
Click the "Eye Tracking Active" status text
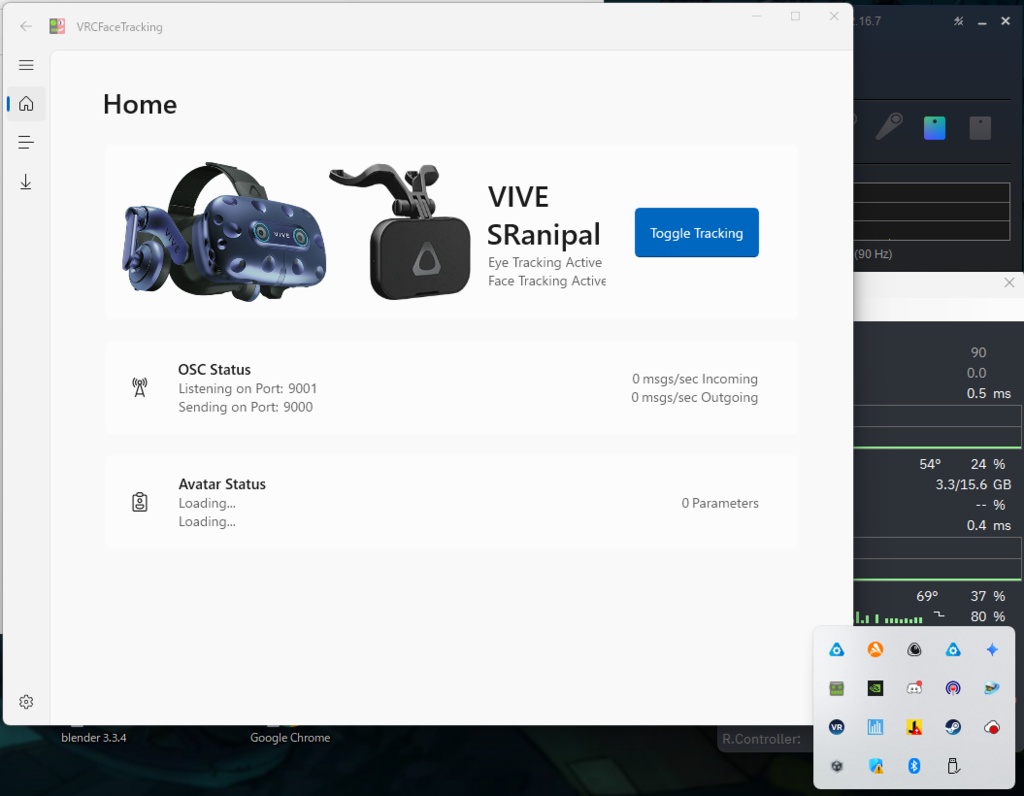pos(545,262)
